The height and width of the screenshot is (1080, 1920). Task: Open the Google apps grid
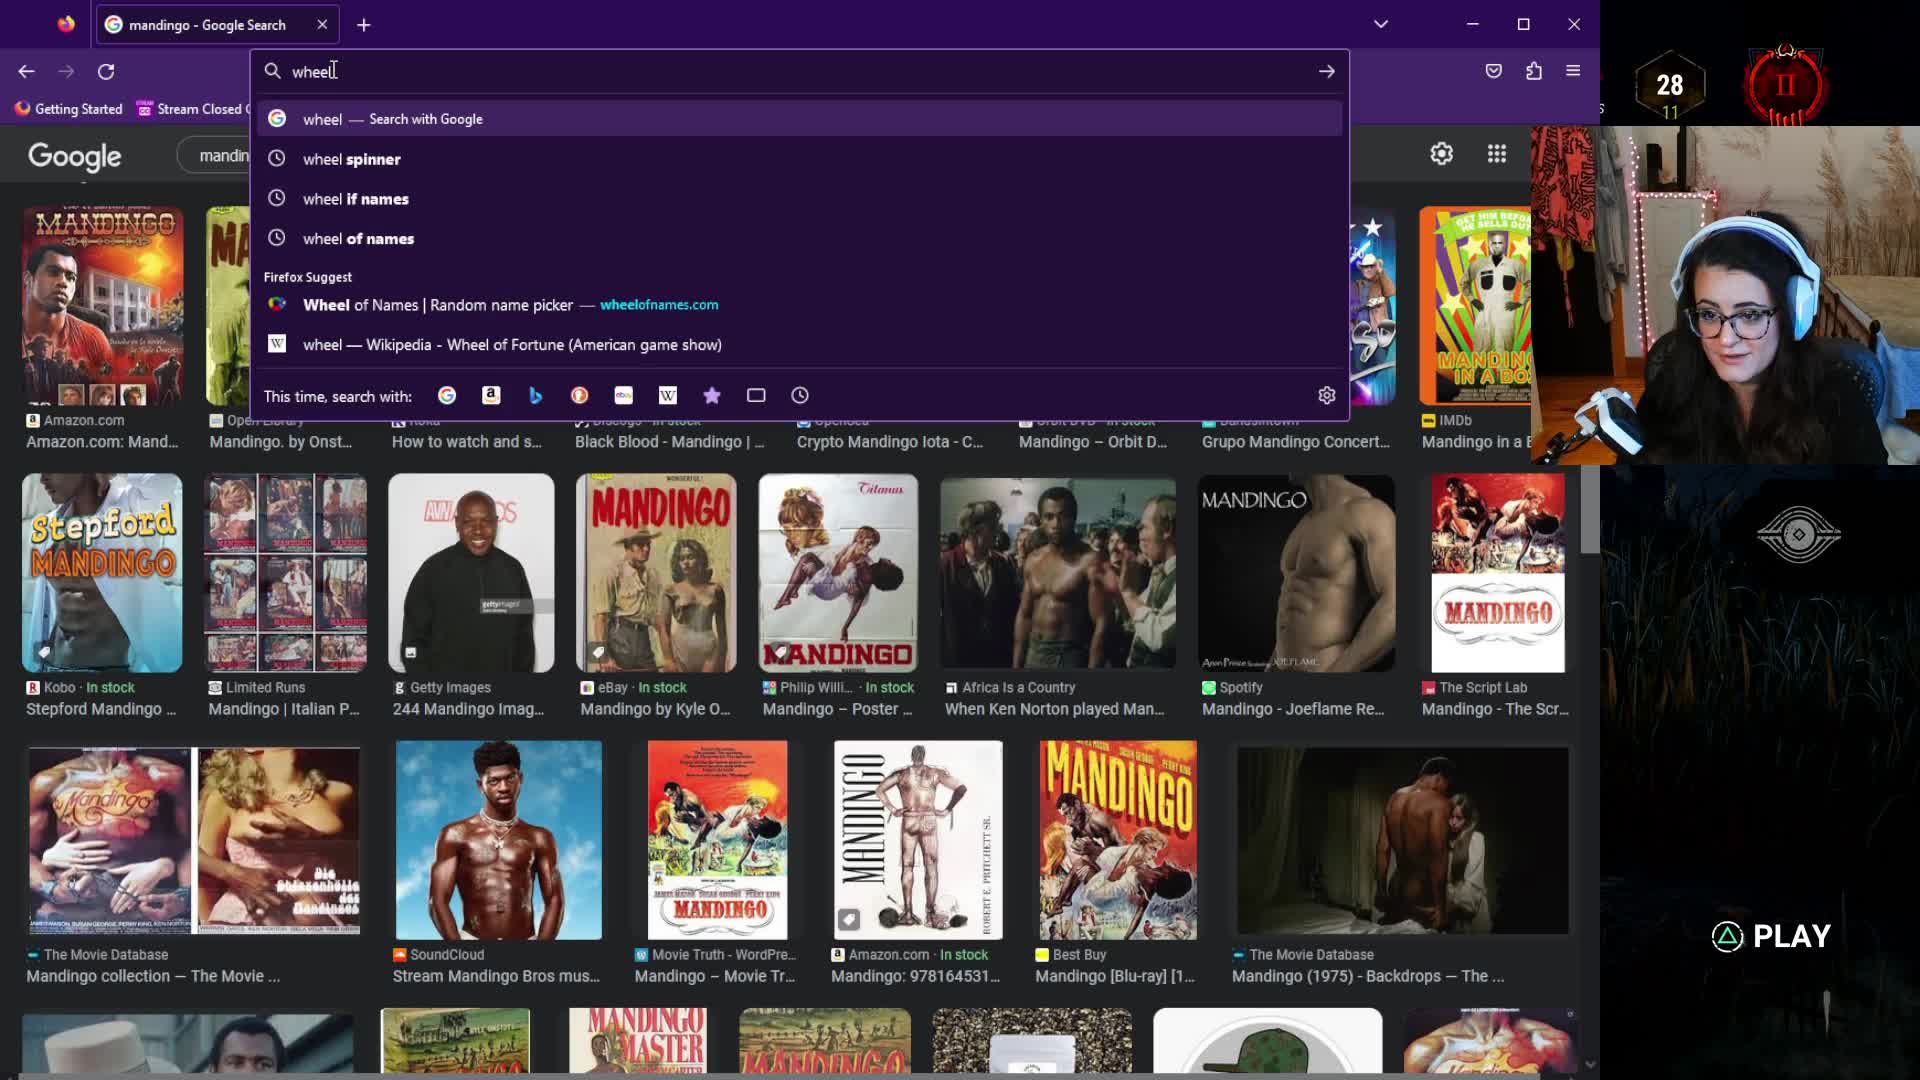point(1497,154)
